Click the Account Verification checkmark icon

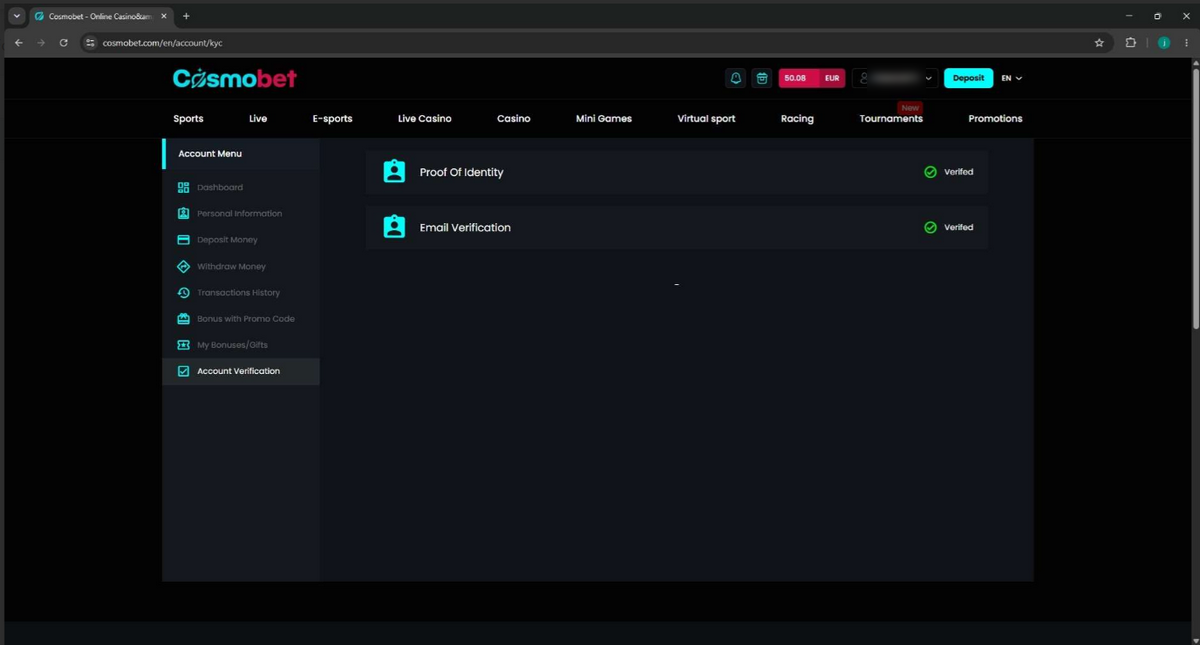pos(183,371)
